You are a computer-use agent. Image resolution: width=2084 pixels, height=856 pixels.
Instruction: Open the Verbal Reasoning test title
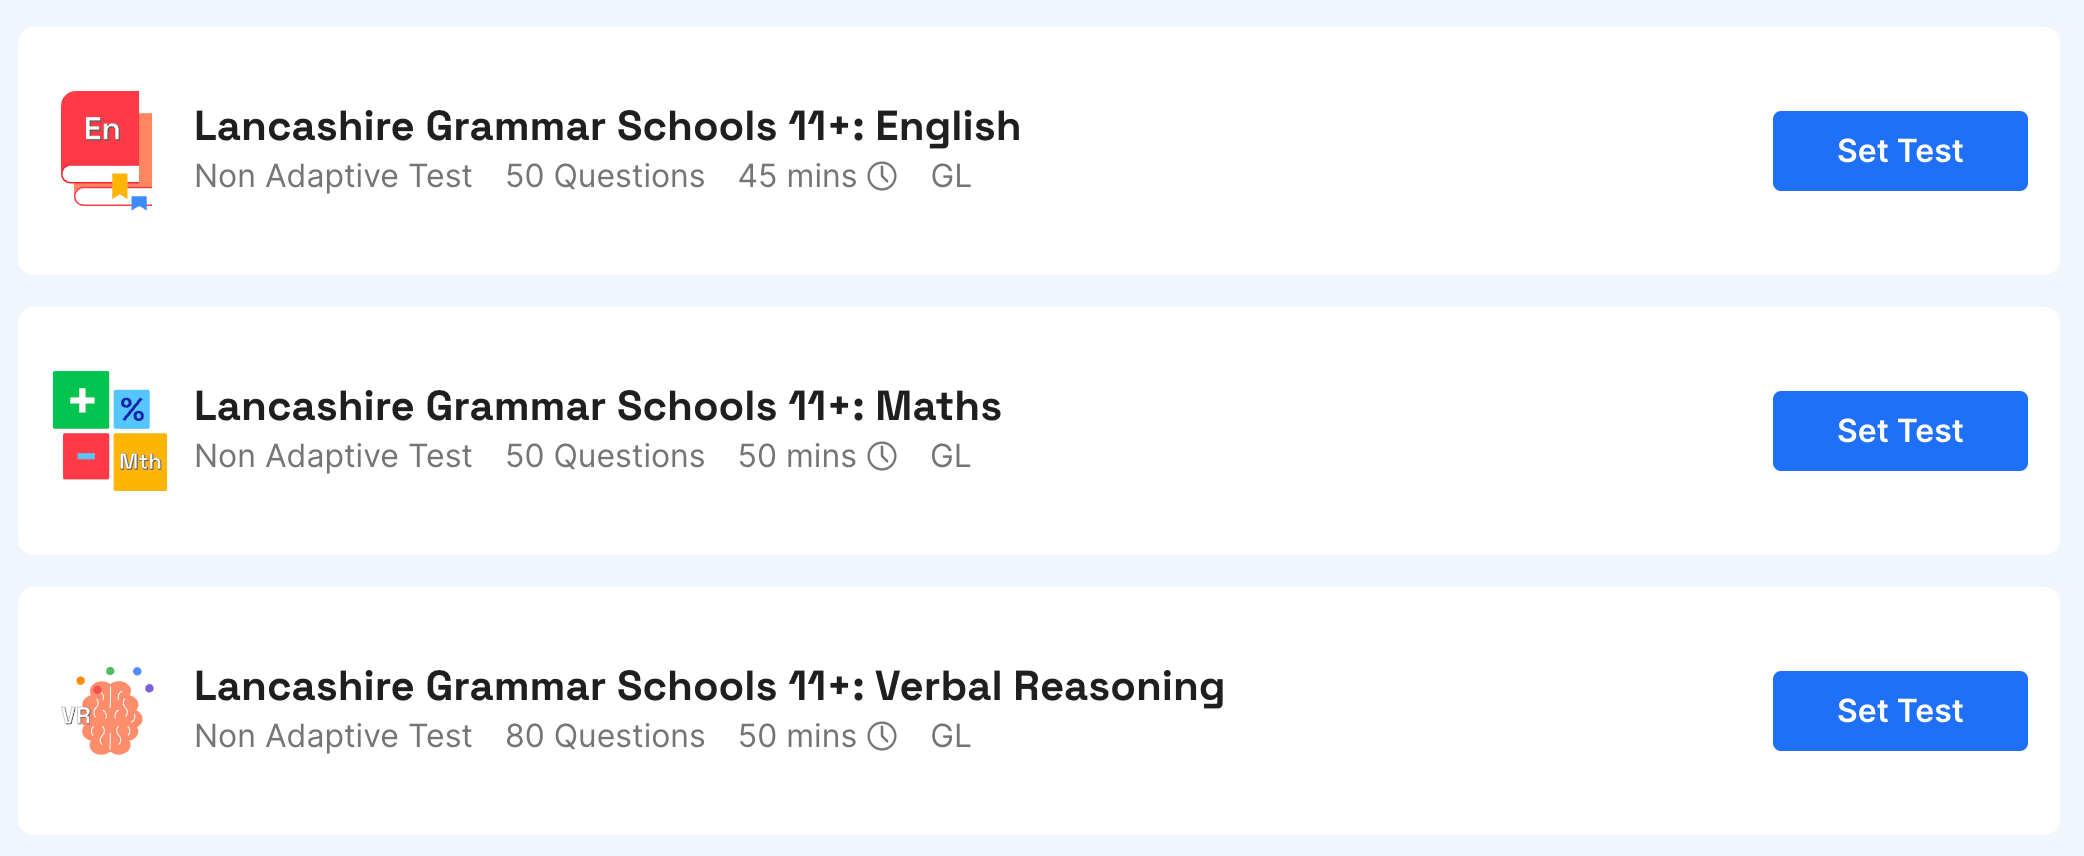[709, 686]
